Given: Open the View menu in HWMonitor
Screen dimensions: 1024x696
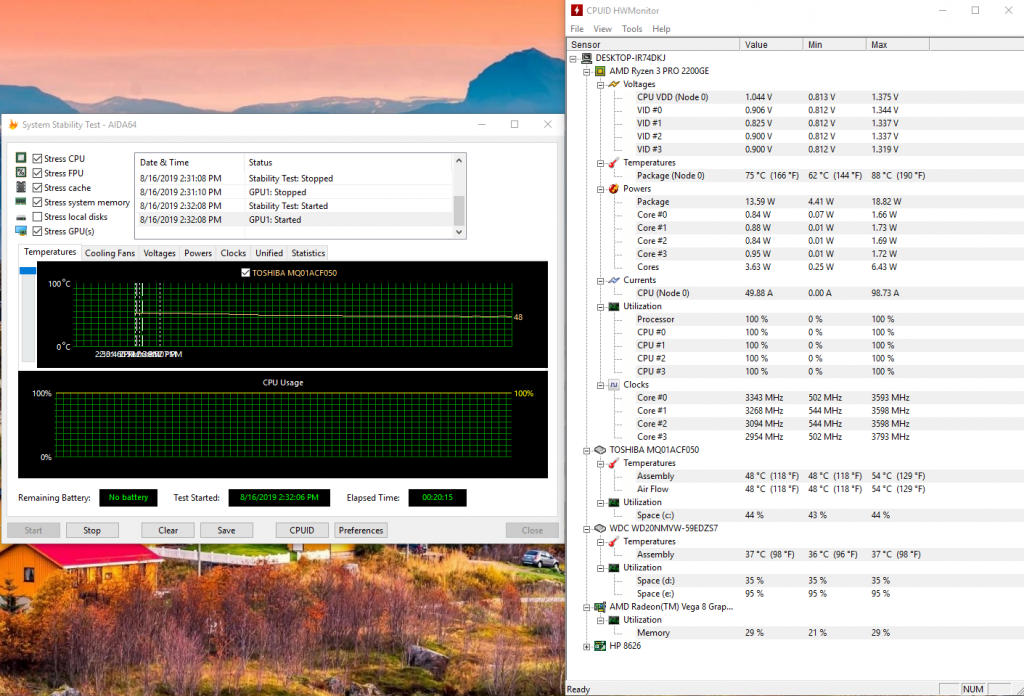Looking at the screenshot, I should click(x=602, y=29).
